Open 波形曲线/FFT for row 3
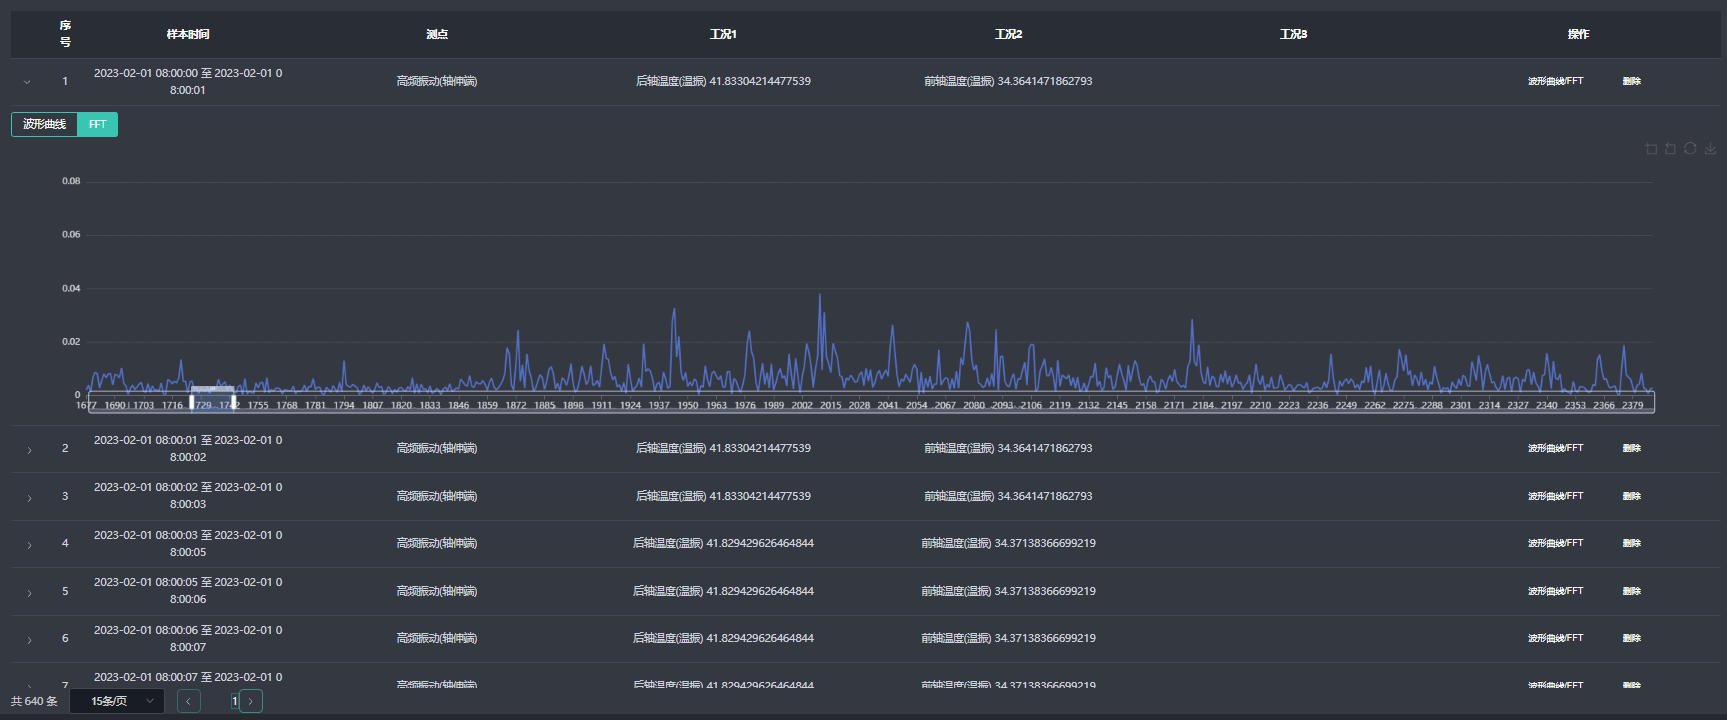This screenshot has width=1727, height=720. coord(1555,496)
